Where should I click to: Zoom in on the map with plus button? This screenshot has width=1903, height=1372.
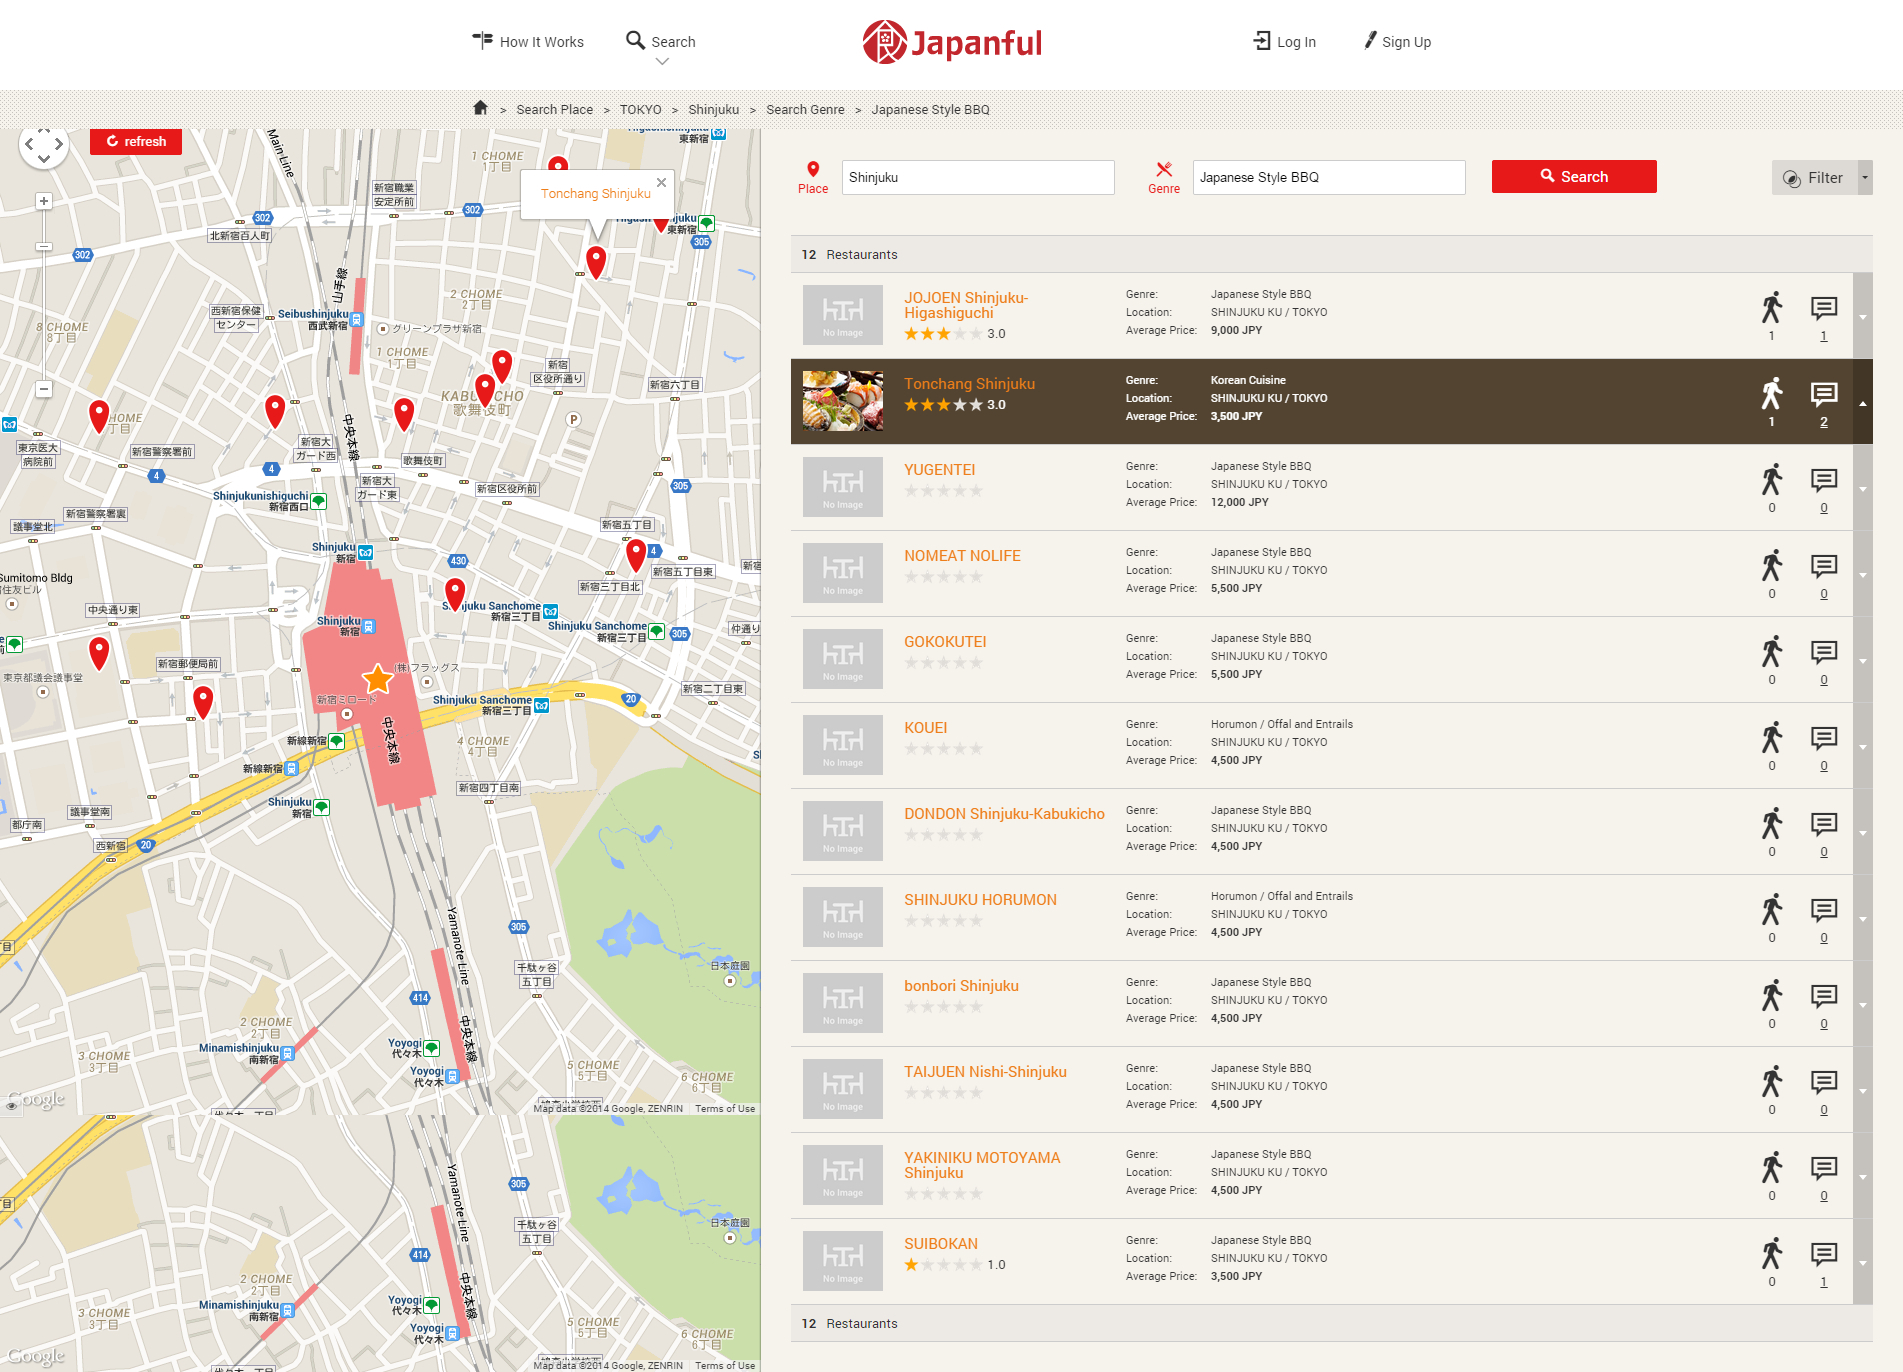[44, 201]
